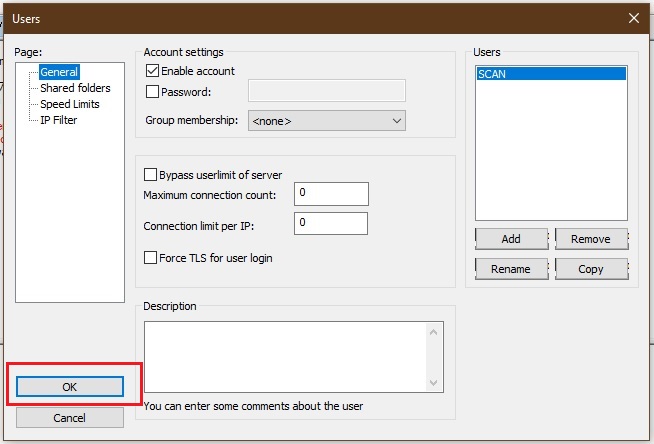This screenshot has height=444, width=654.
Task: Open the Shared folders page
Action: click(75, 88)
